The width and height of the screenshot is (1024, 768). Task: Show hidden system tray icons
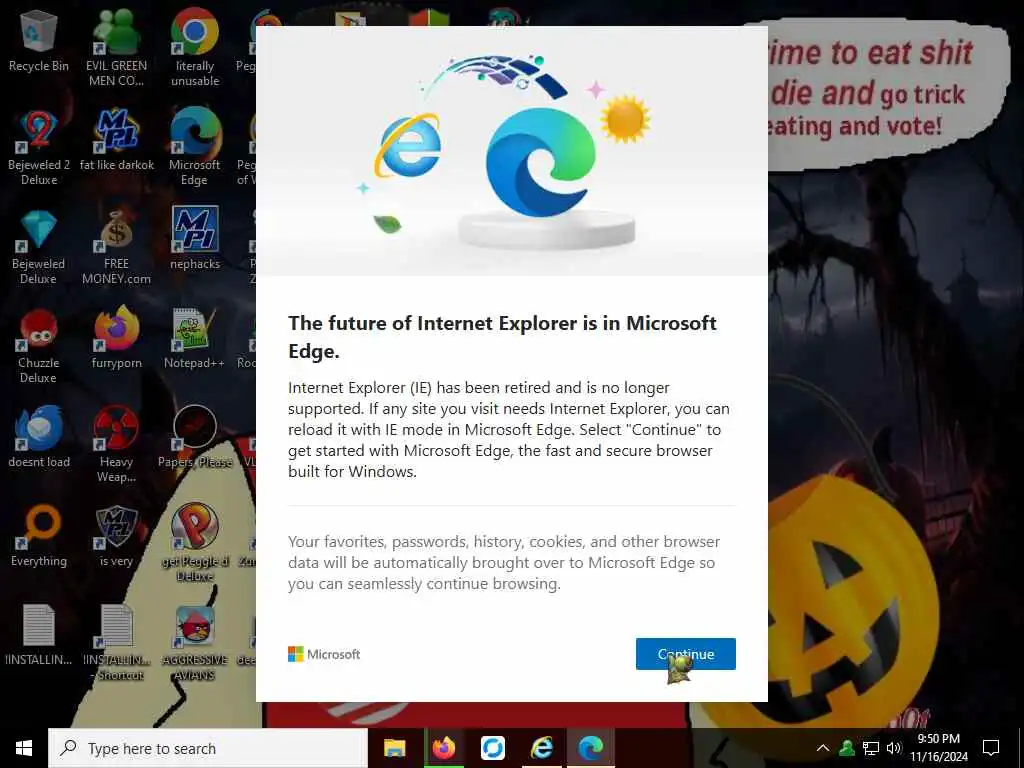(823, 748)
